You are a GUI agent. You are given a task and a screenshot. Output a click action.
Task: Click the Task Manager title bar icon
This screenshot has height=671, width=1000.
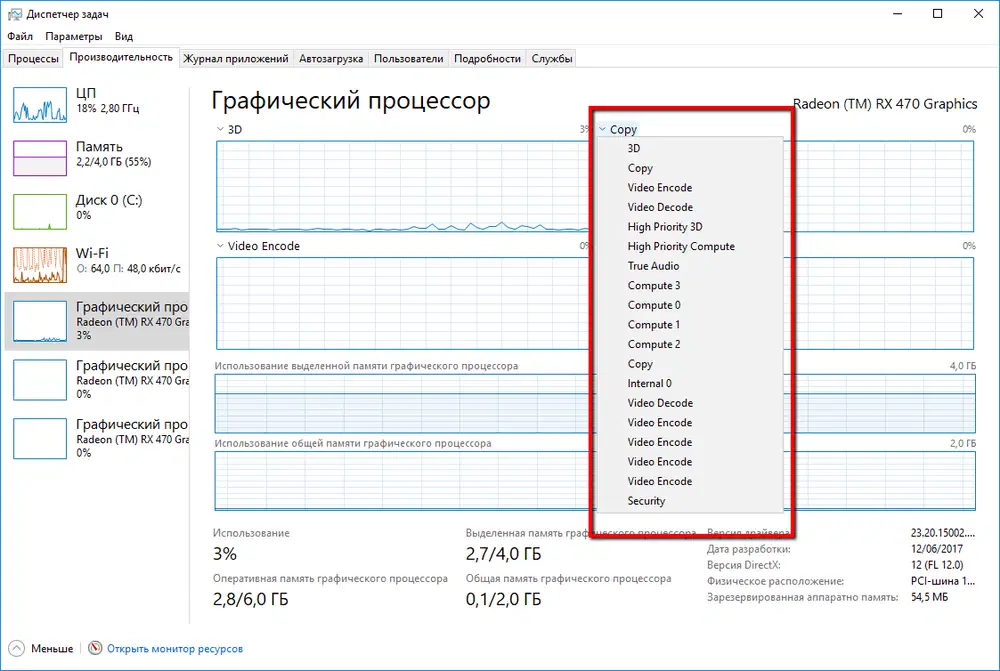[14, 13]
